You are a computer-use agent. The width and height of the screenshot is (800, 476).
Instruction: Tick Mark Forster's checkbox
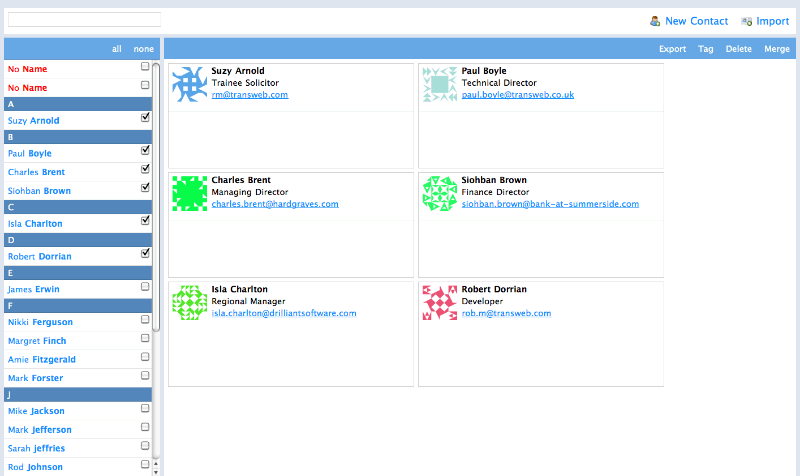coord(145,375)
